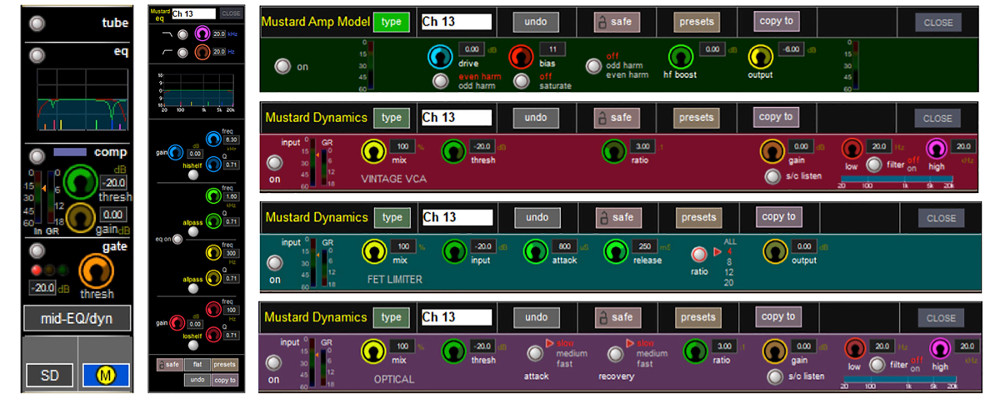The image size is (1000, 400).
Task: Enable the gate section on the channel strip
Action: (38, 250)
